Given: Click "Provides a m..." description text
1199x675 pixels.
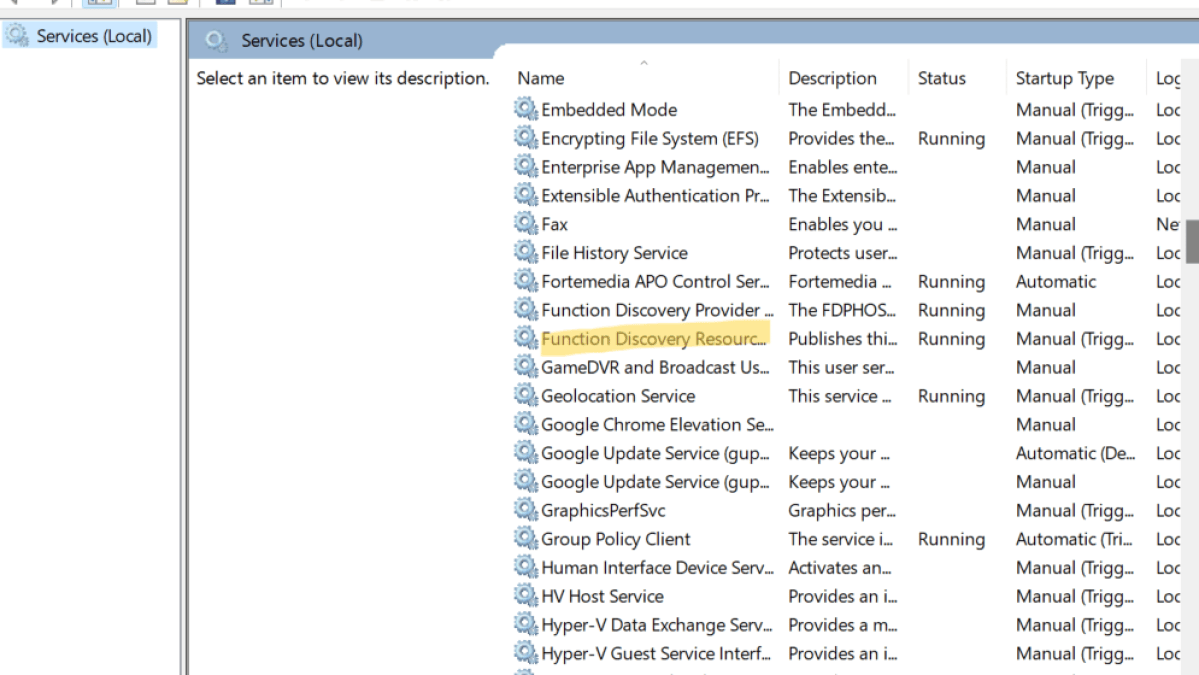Looking at the screenshot, I should click(843, 625).
